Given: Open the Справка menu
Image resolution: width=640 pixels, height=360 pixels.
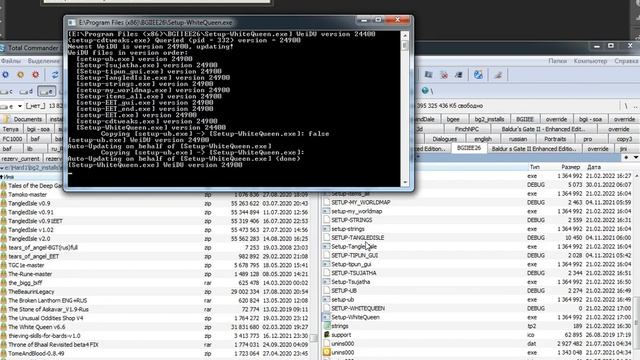Looking at the screenshot, I should tap(626, 61).
